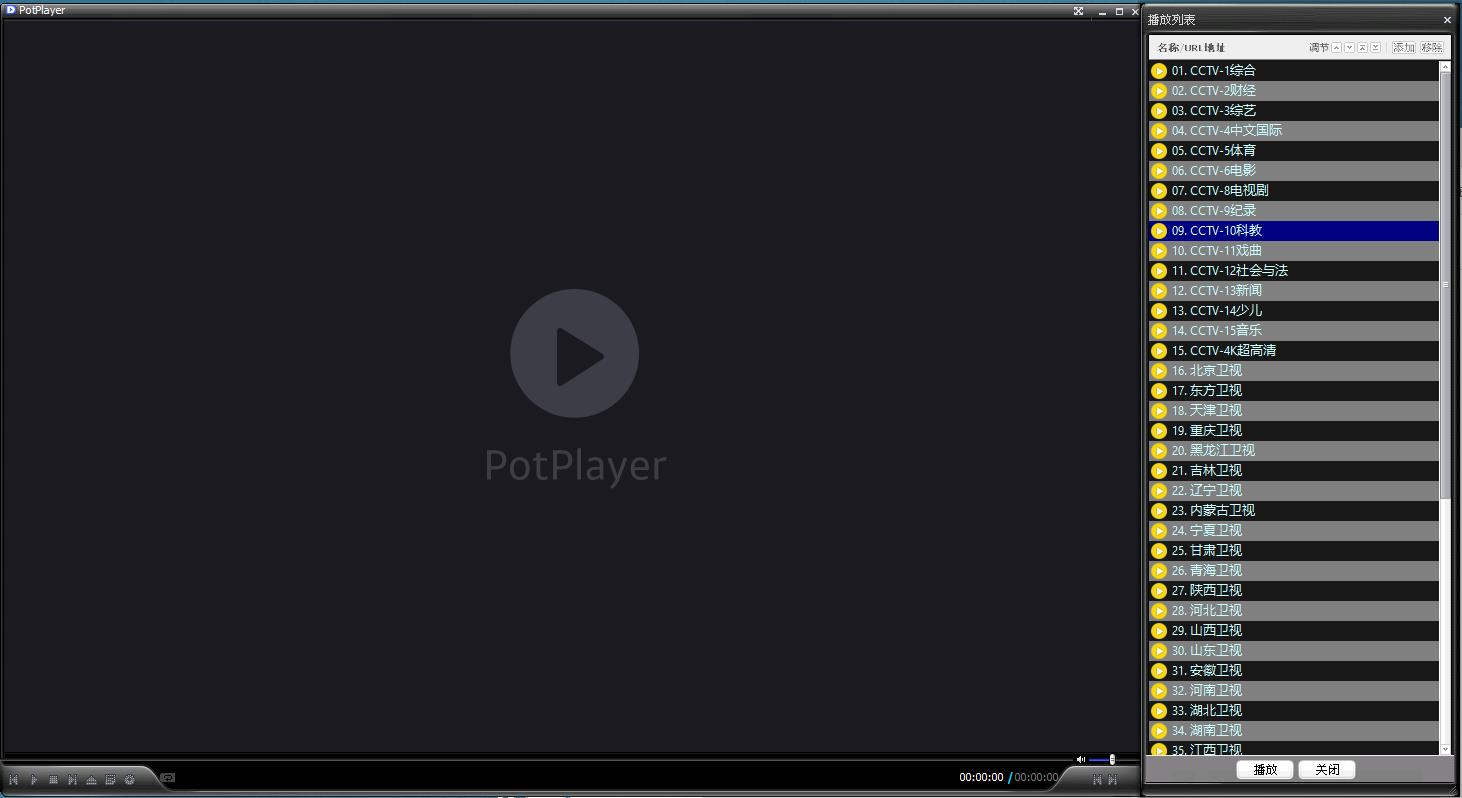Select 22. 辽宁卫视 in playlist
This screenshot has width=1462, height=798.
pyautogui.click(x=1294, y=491)
